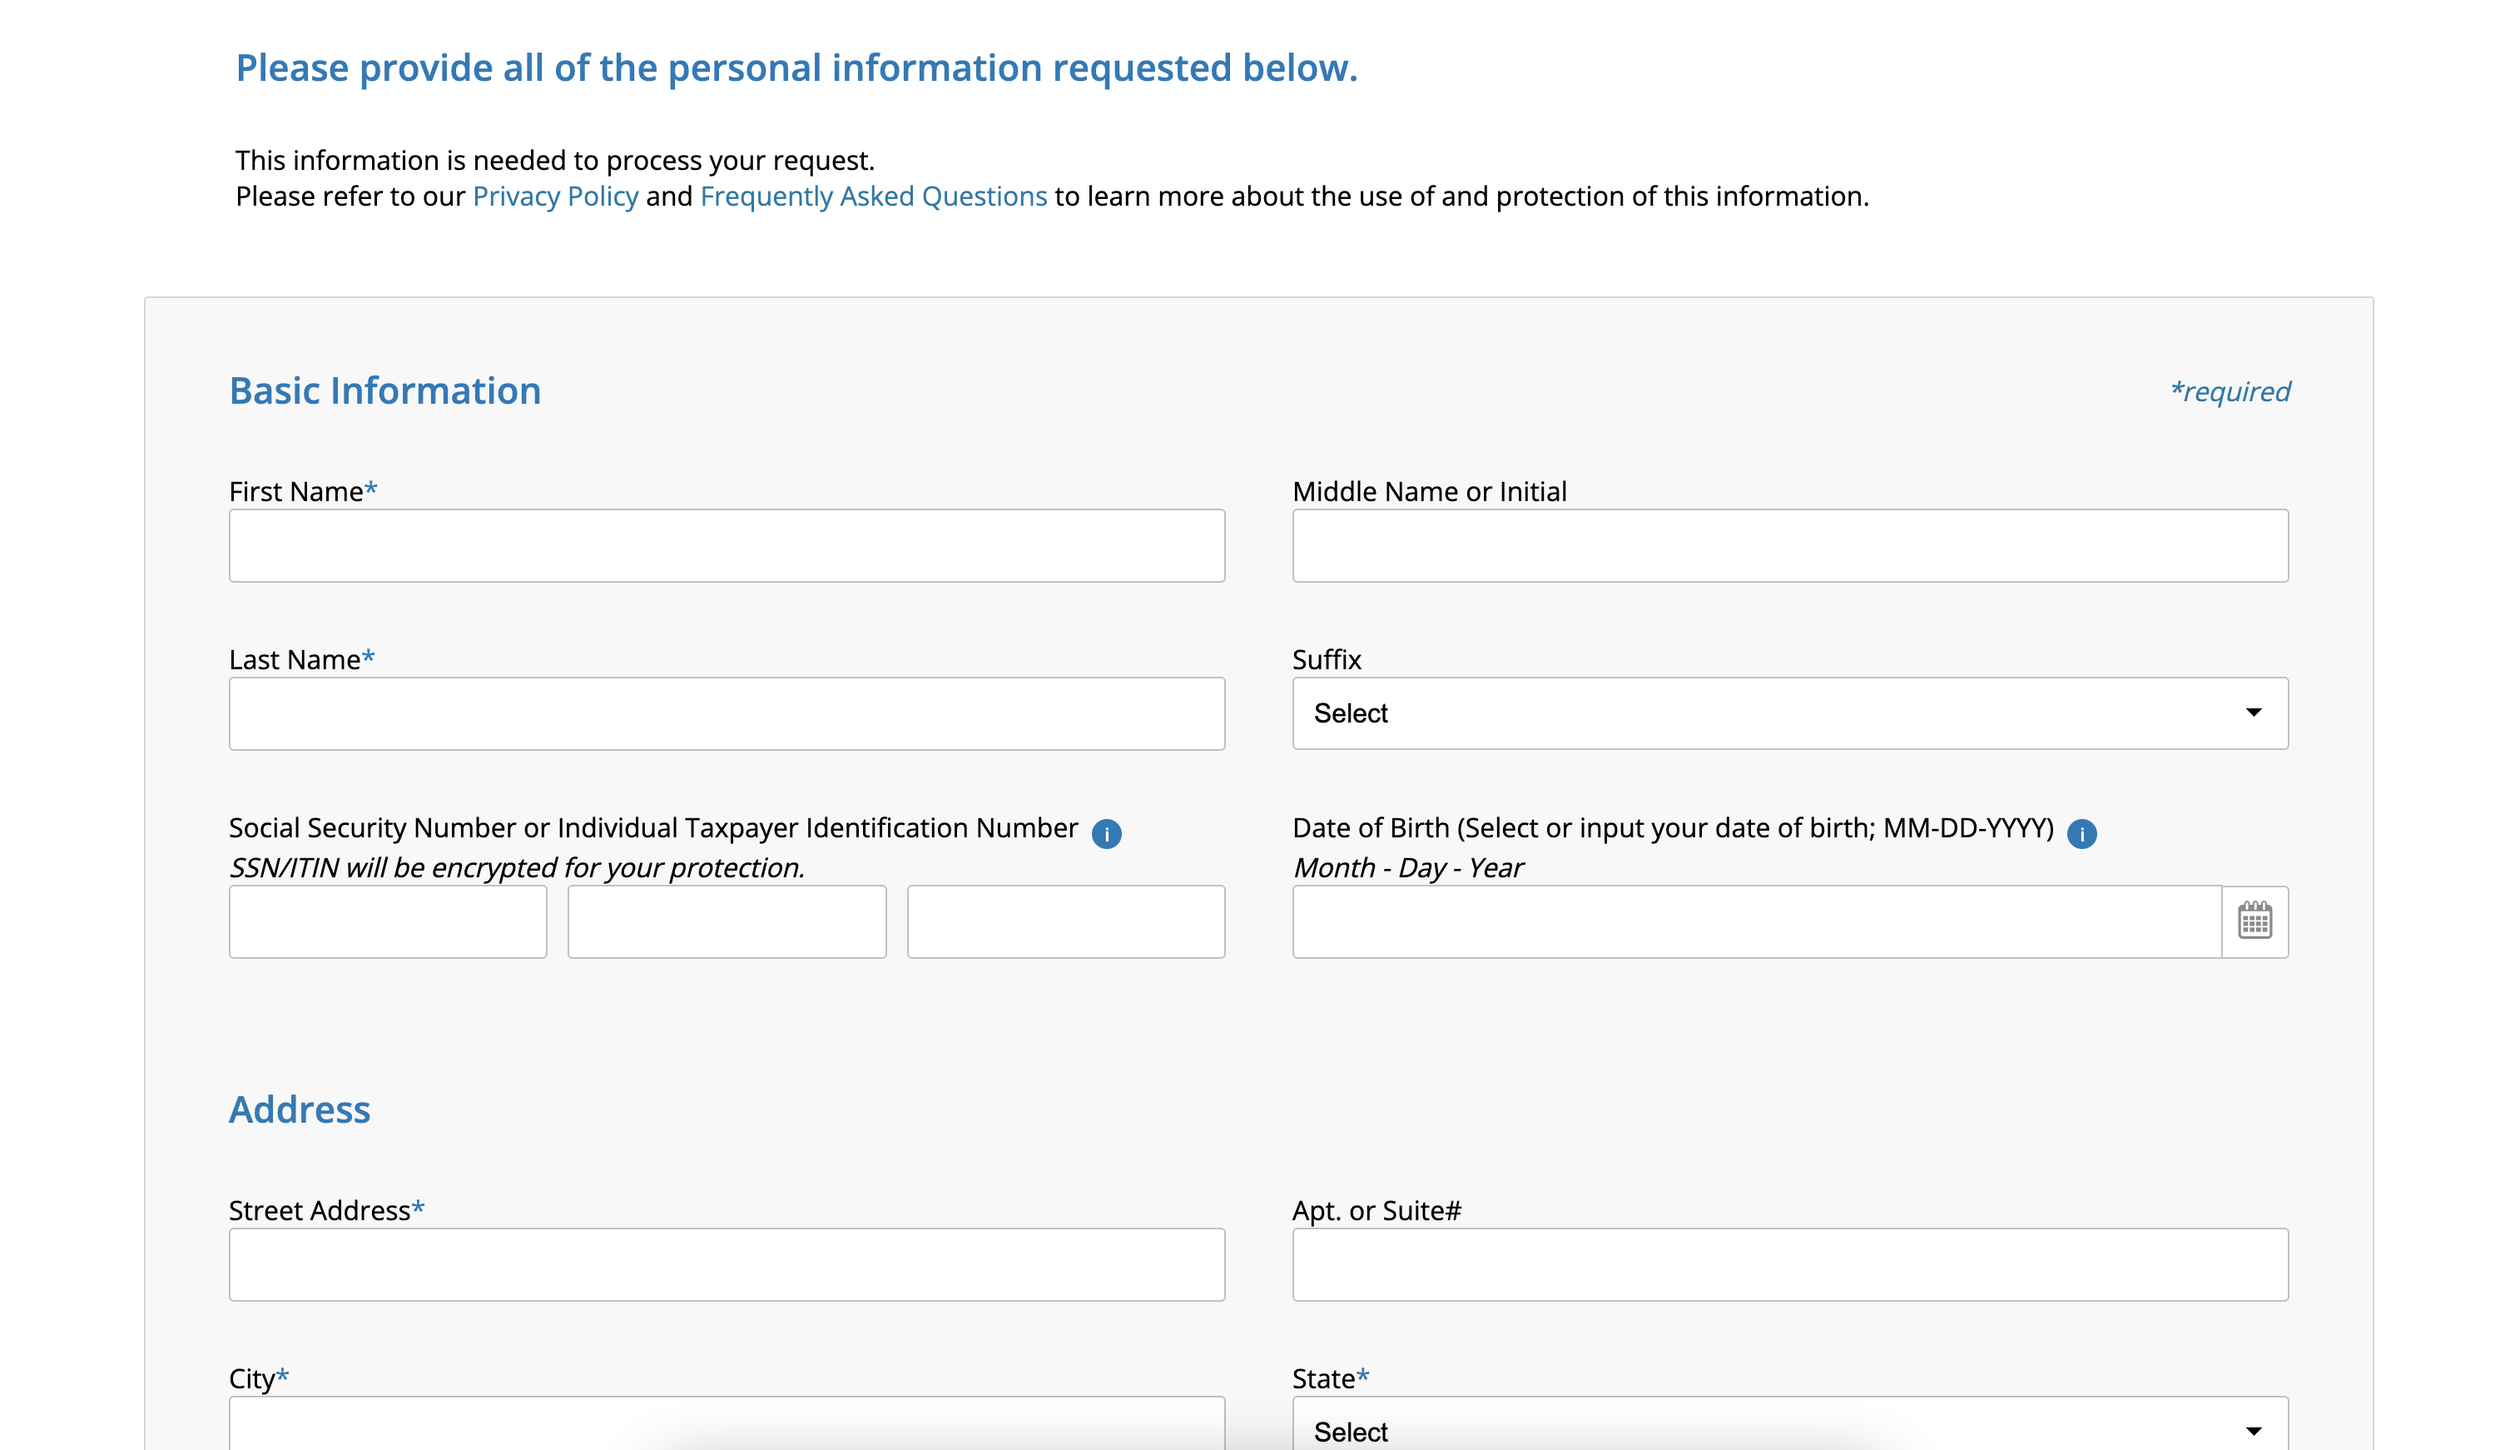Click the First Name input field
The image size is (2500, 1450).
[726, 546]
